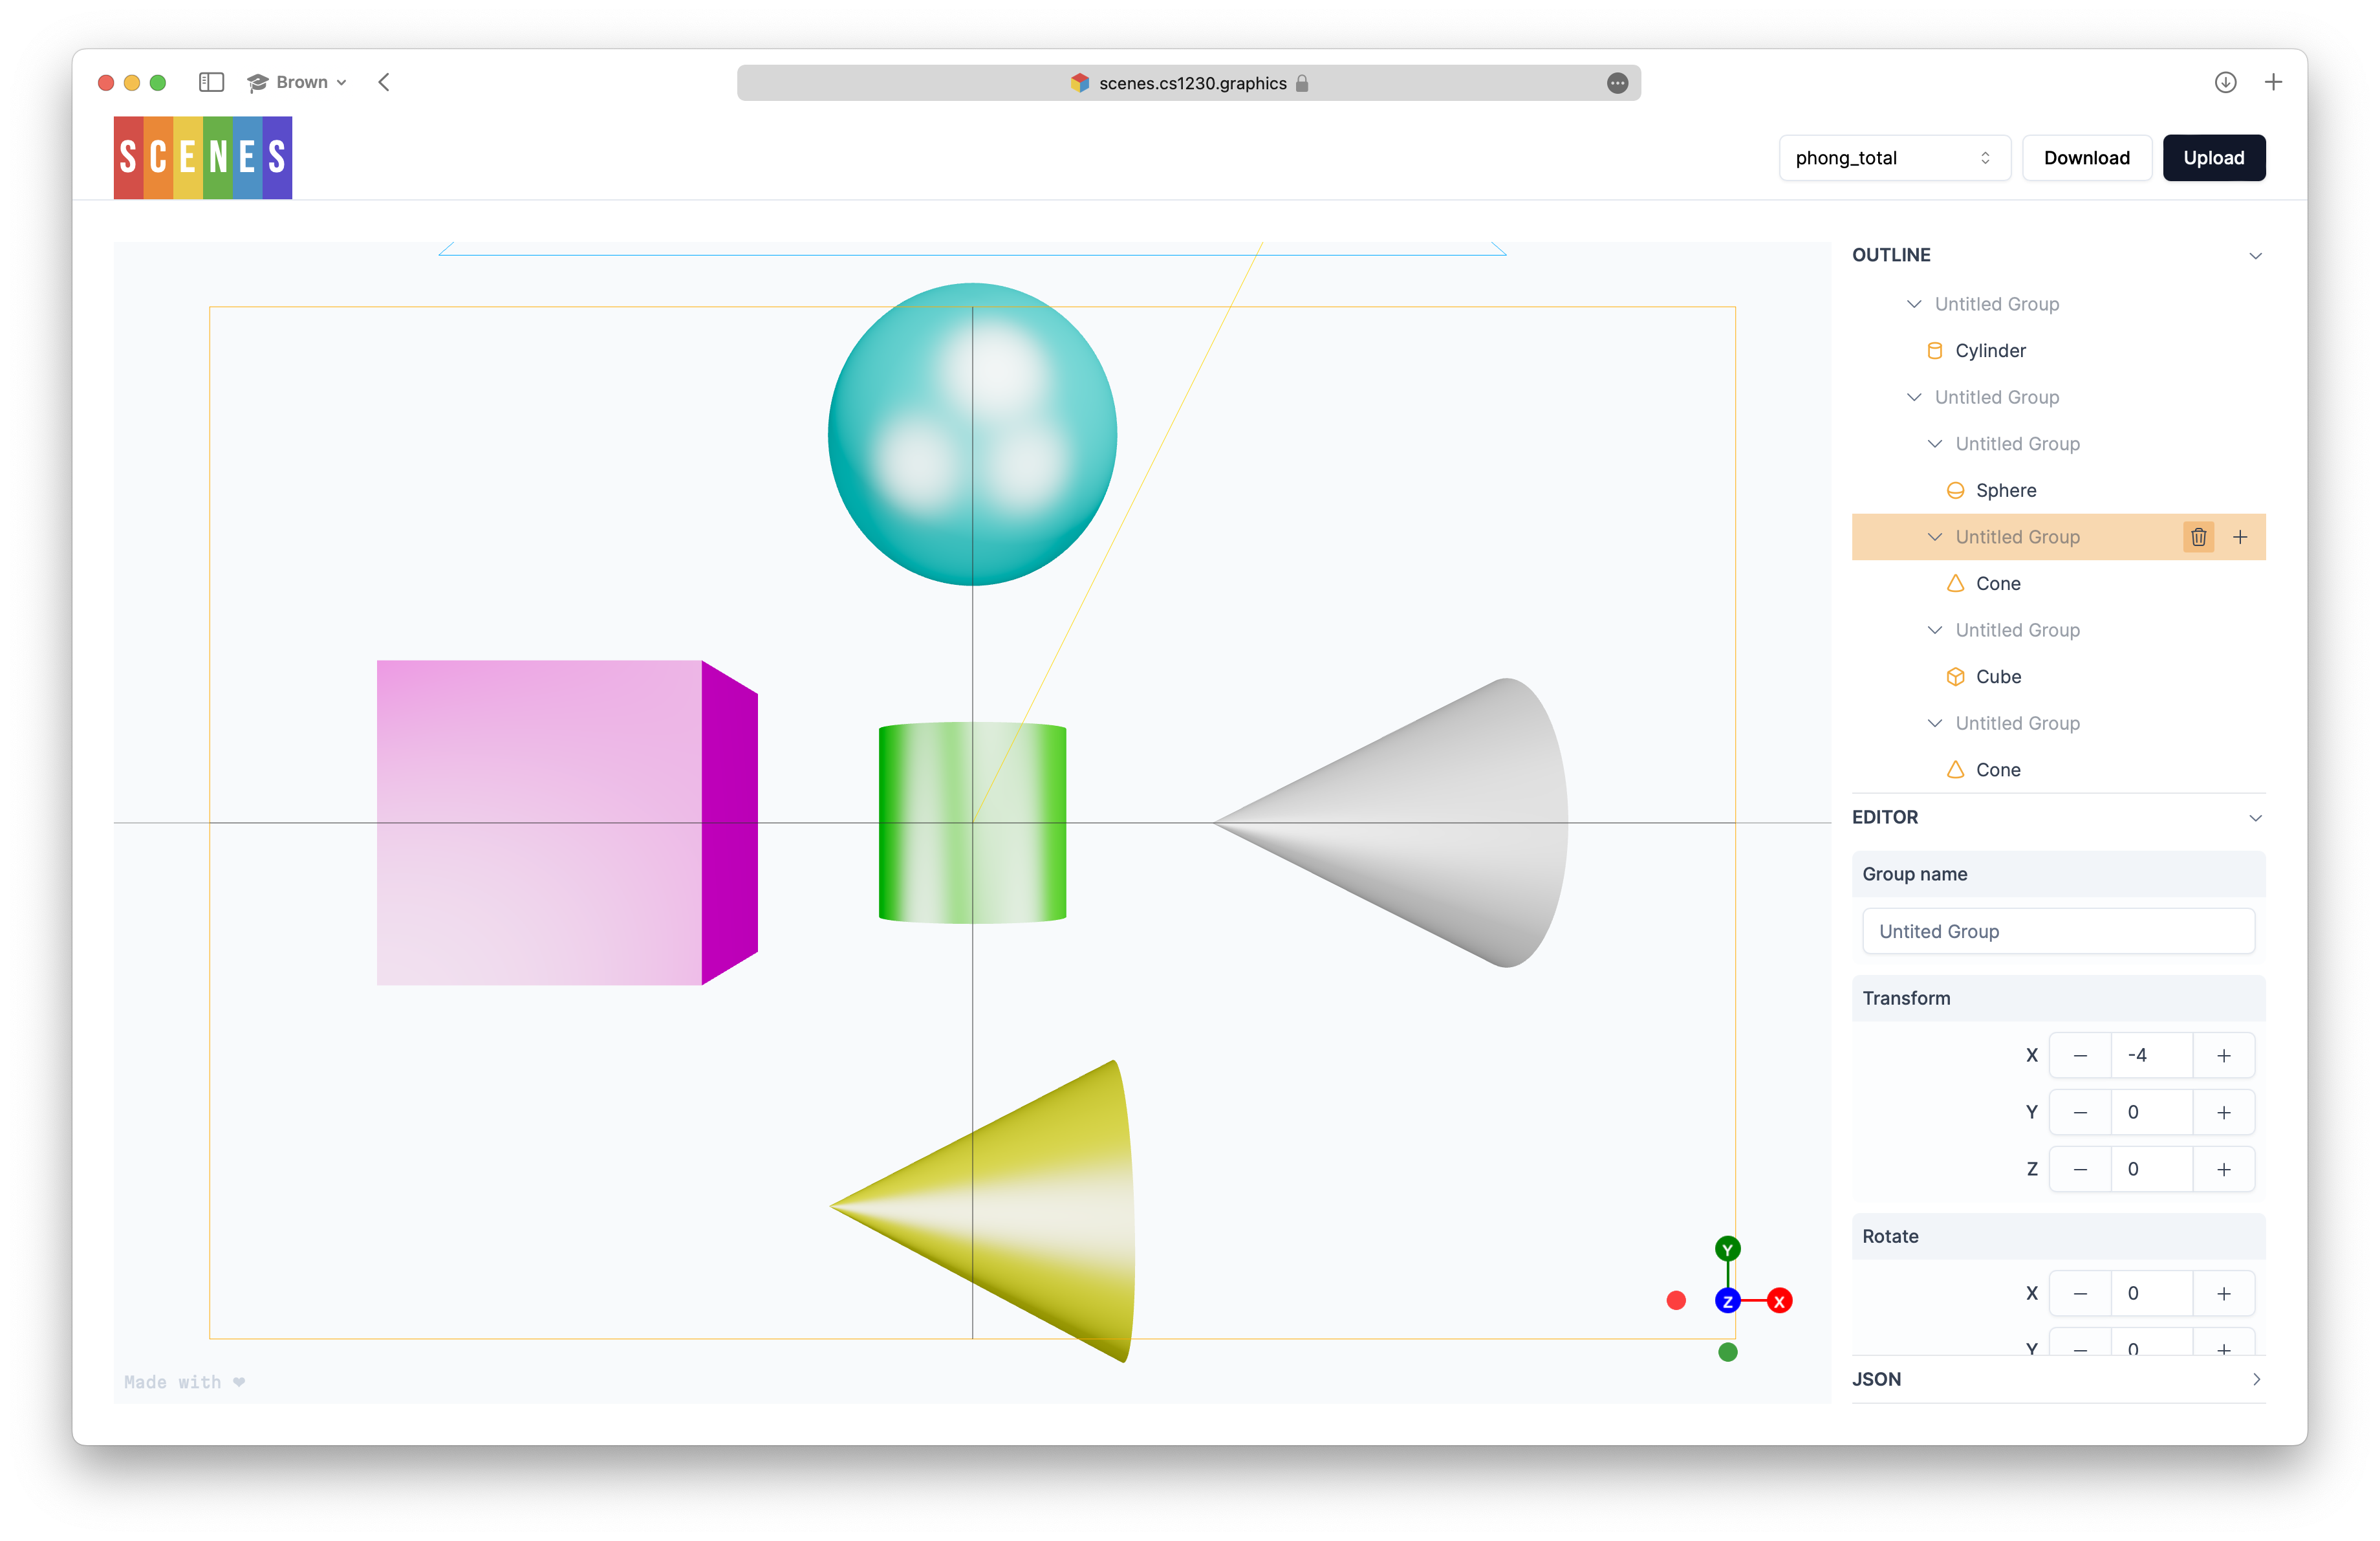Viewport: 2380px width, 1541px height.
Task: Click the Group name text field
Action: click(2058, 931)
